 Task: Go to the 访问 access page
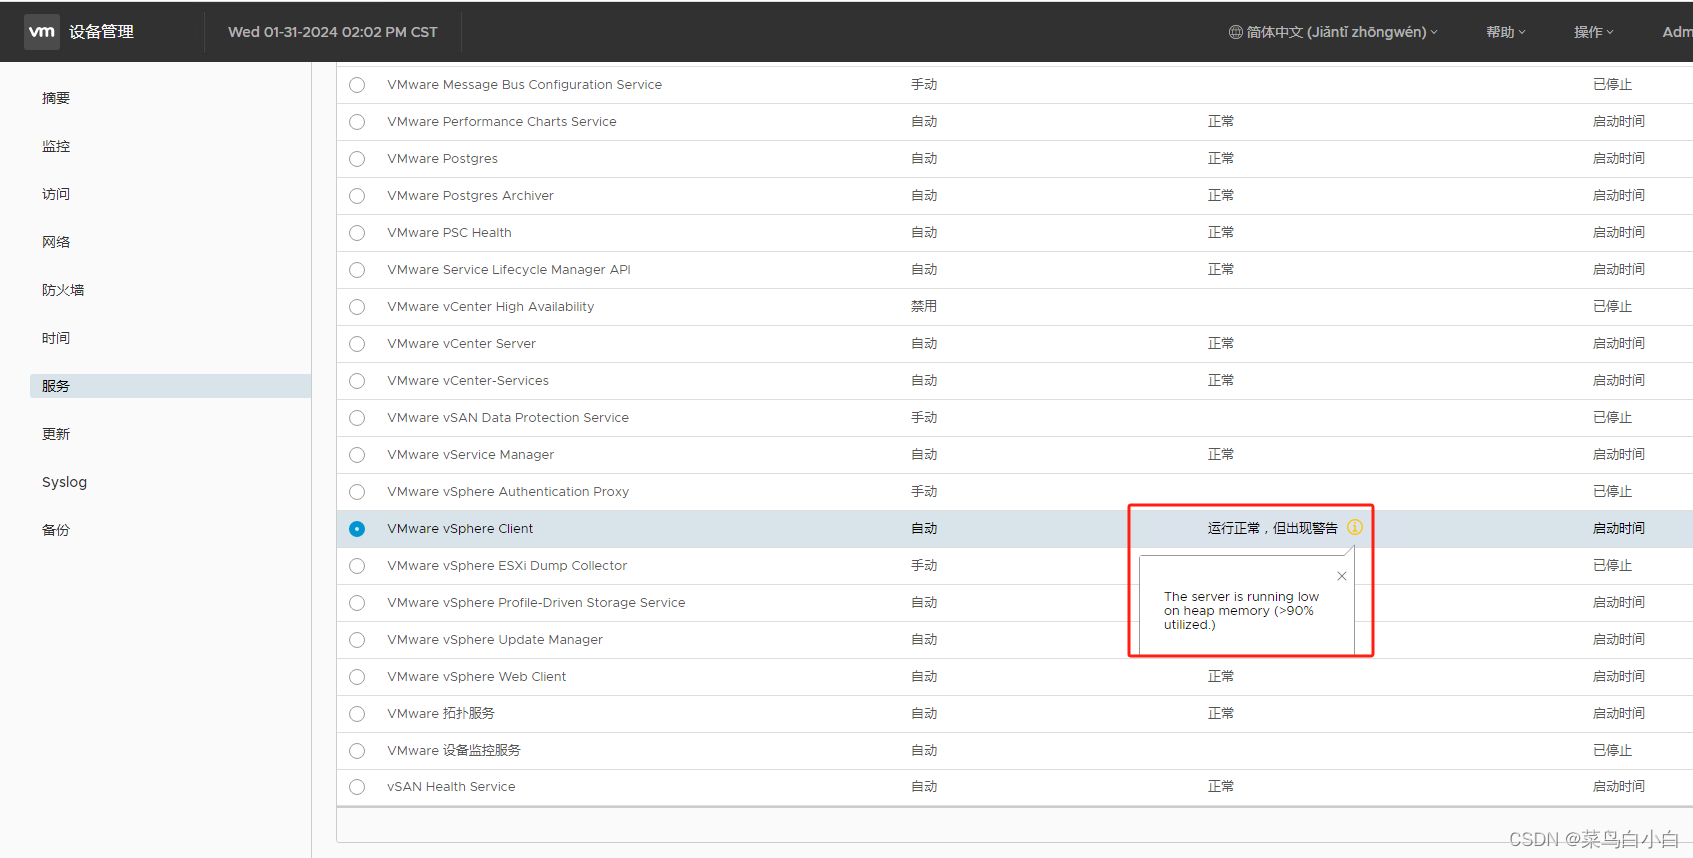(56, 194)
